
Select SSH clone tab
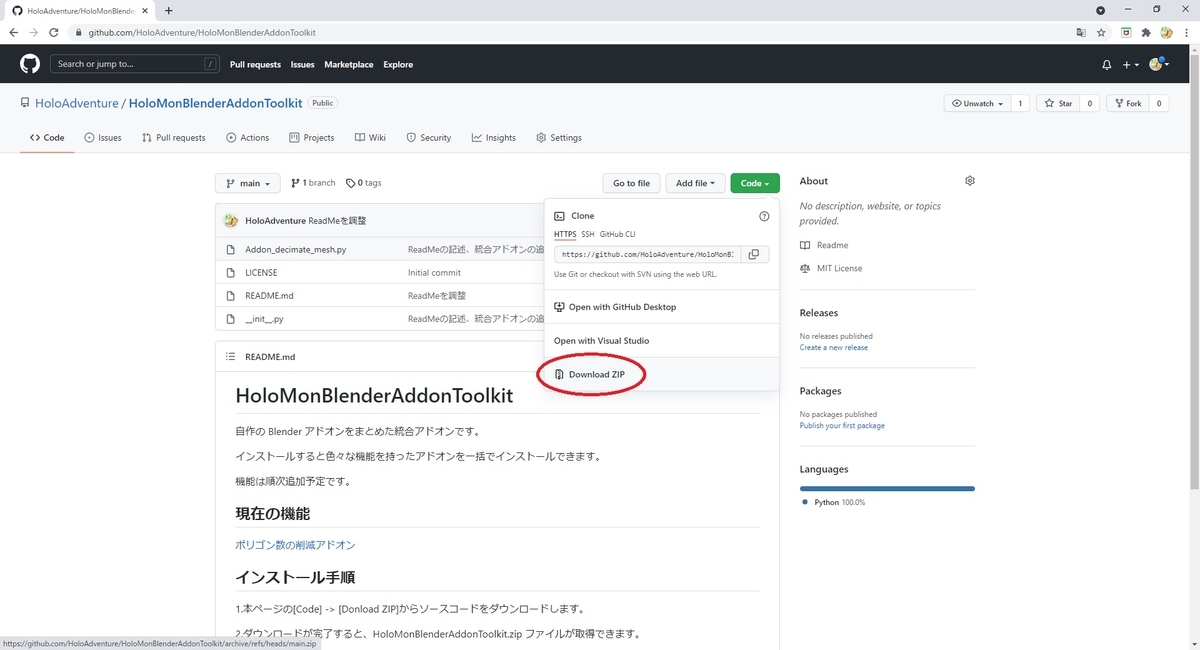(x=588, y=234)
